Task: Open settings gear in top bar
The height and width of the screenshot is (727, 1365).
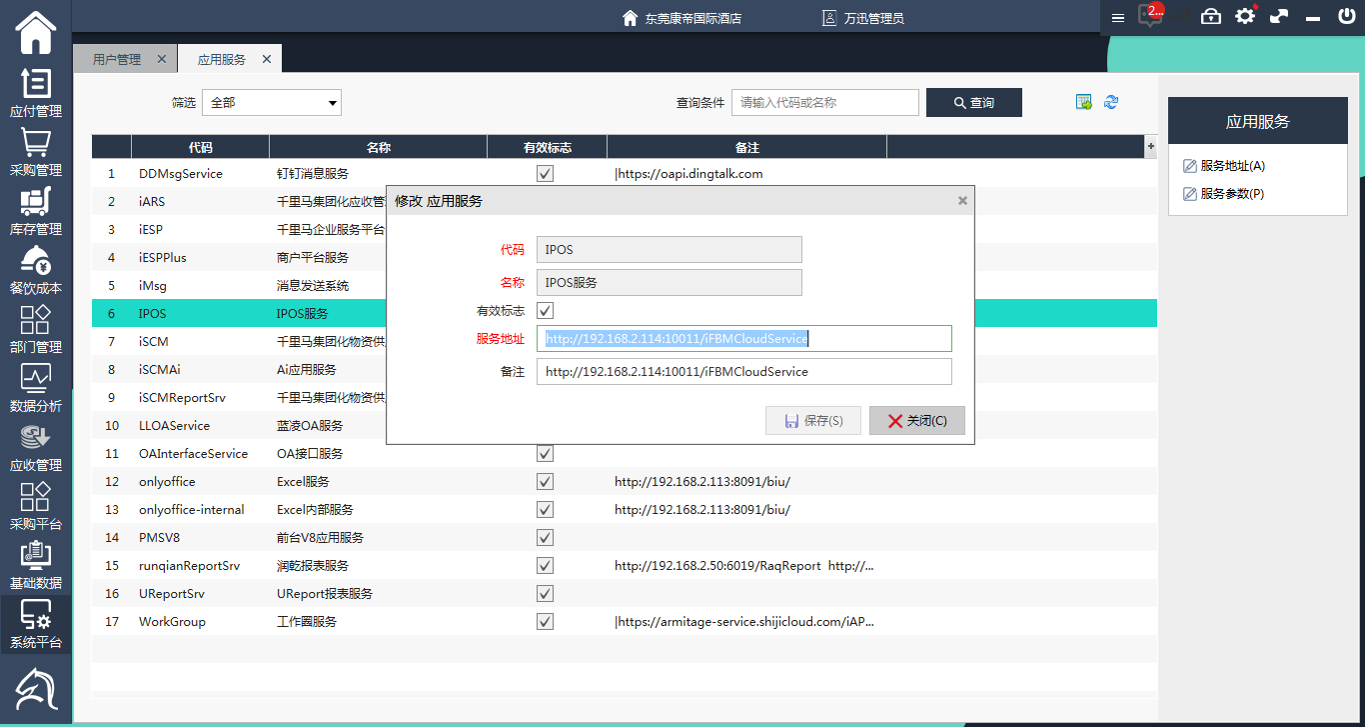Action: pyautogui.click(x=1244, y=17)
